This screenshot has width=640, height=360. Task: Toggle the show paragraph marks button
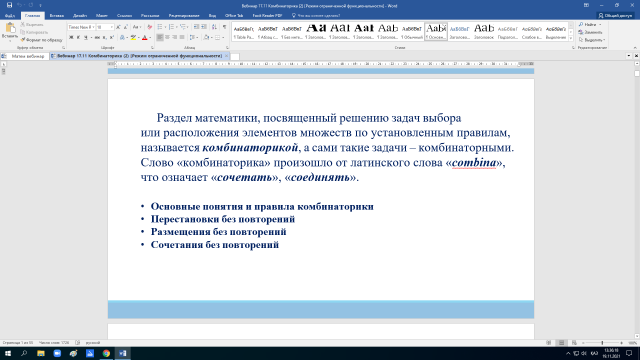(224, 27)
